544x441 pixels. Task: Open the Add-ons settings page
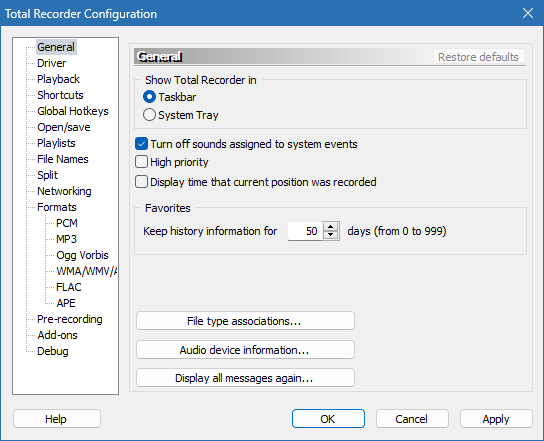click(x=57, y=335)
